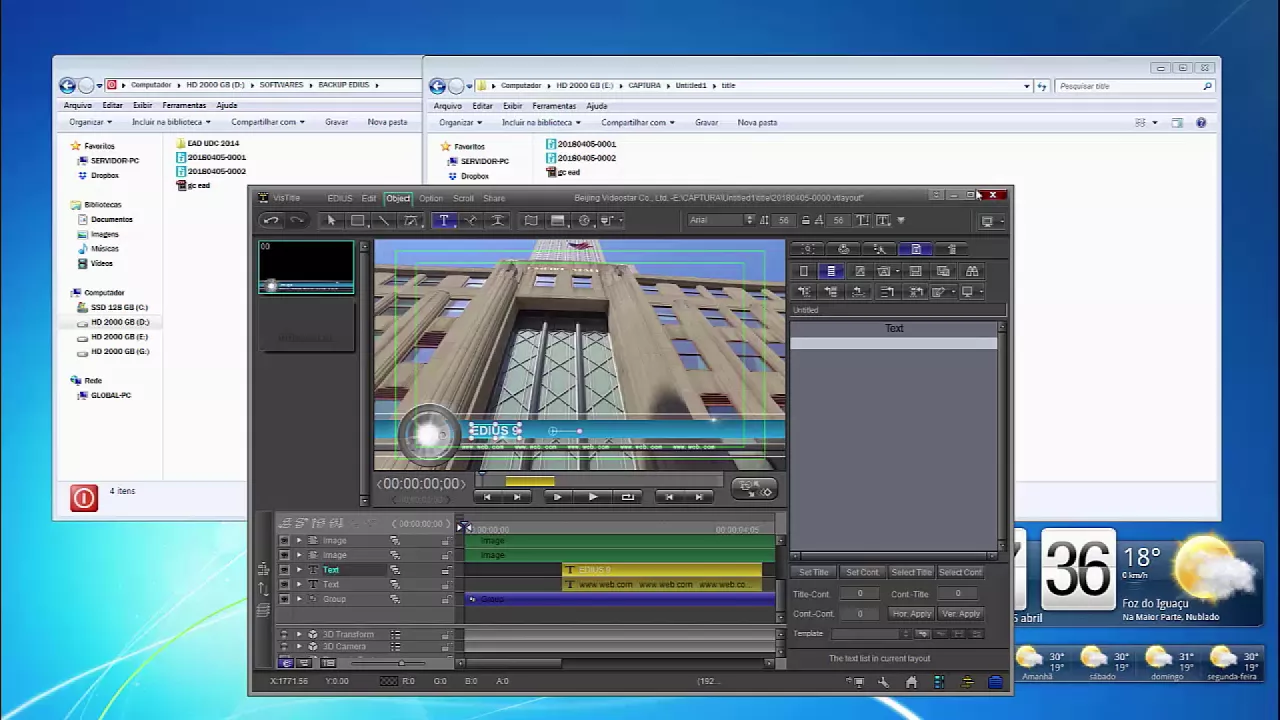Viewport: 1280px width, 720px height.
Task: Click the www.web.com text clip on timeline
Action: [662, 584]
